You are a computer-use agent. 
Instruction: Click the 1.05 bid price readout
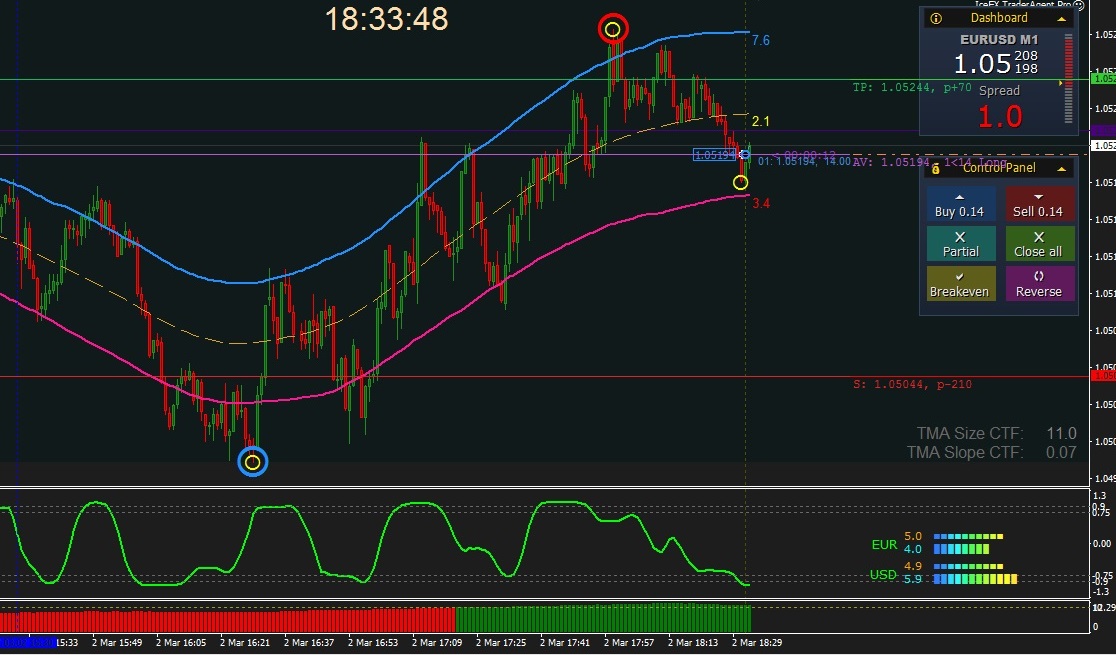click(x=982, y=64)
